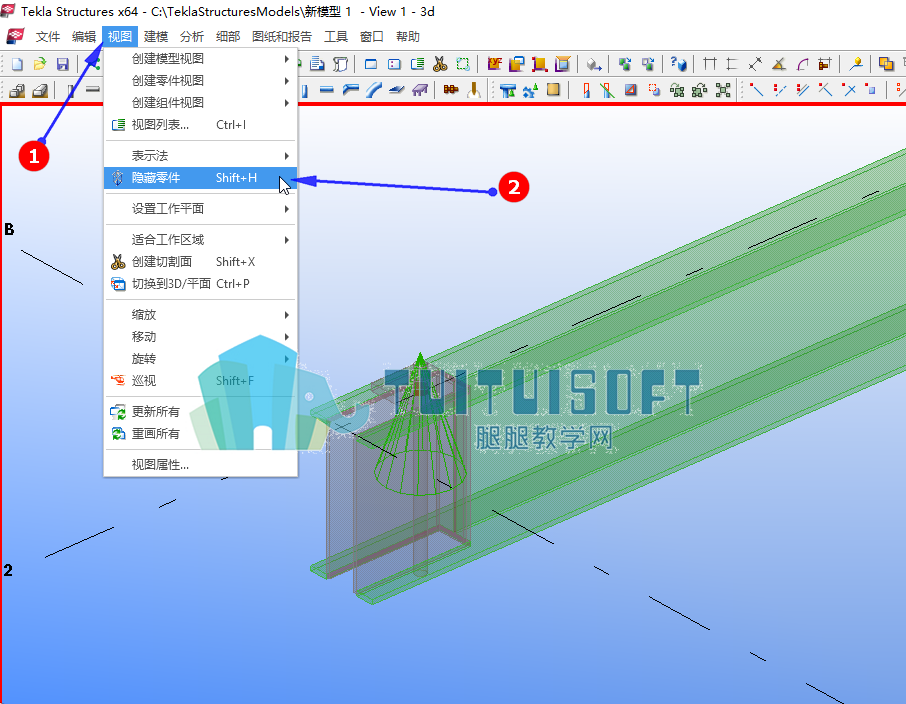This screenshot has width=906, height=704.
Task: Open the 编辑 menu
Action: click(84, 36)
